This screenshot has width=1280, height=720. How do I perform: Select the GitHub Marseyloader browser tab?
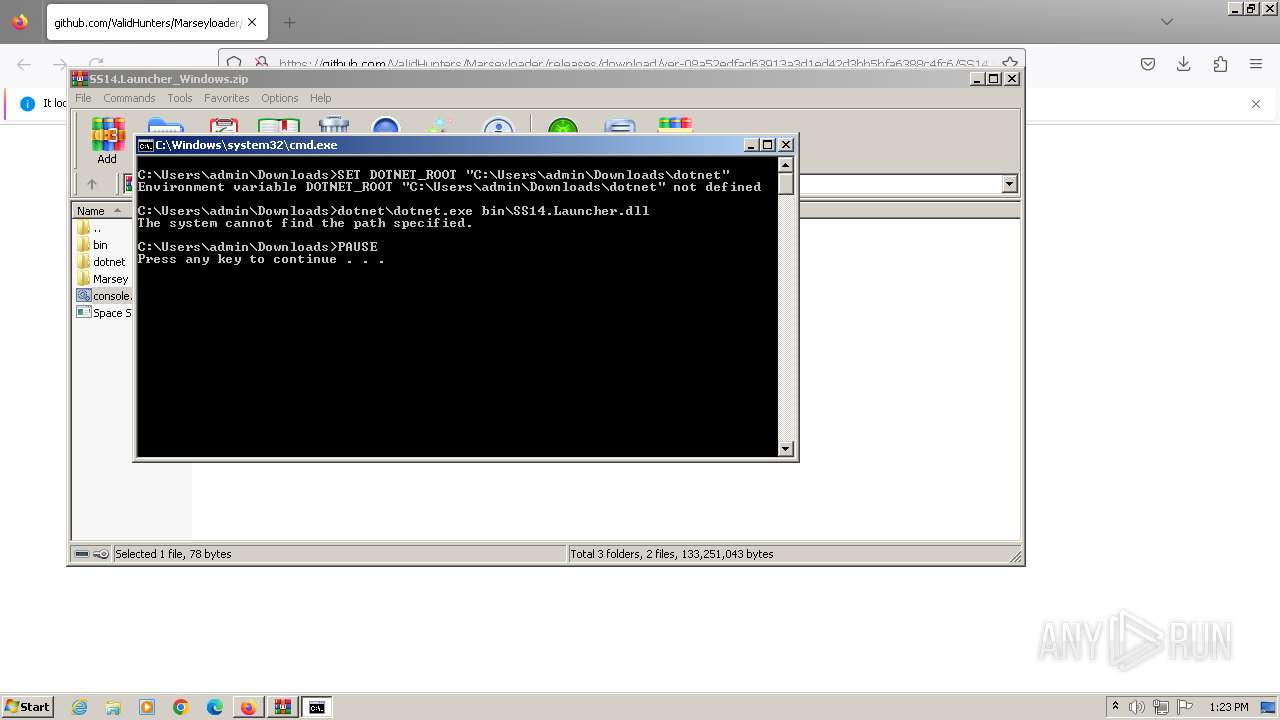tap(157, 22)
